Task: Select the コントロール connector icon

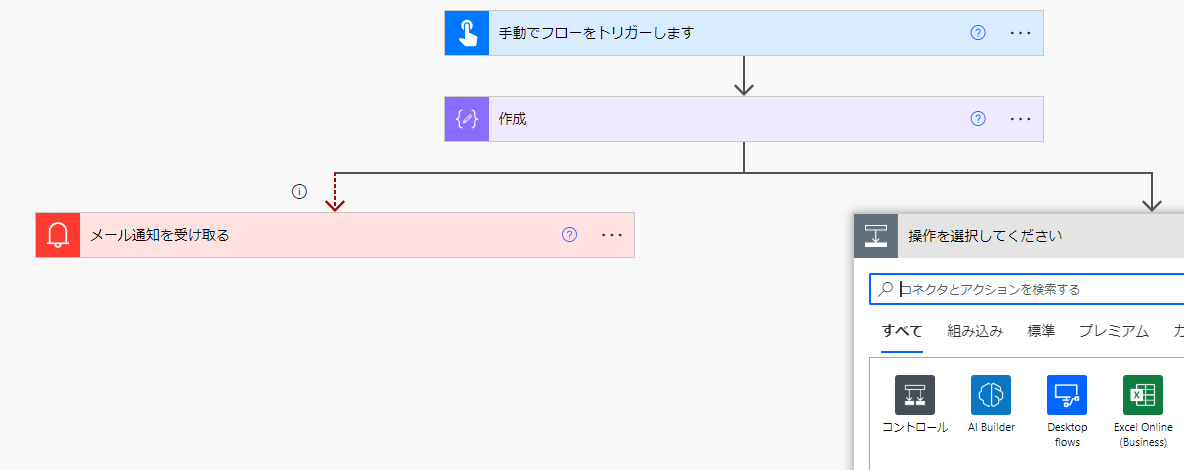Action: click(915, 395)
